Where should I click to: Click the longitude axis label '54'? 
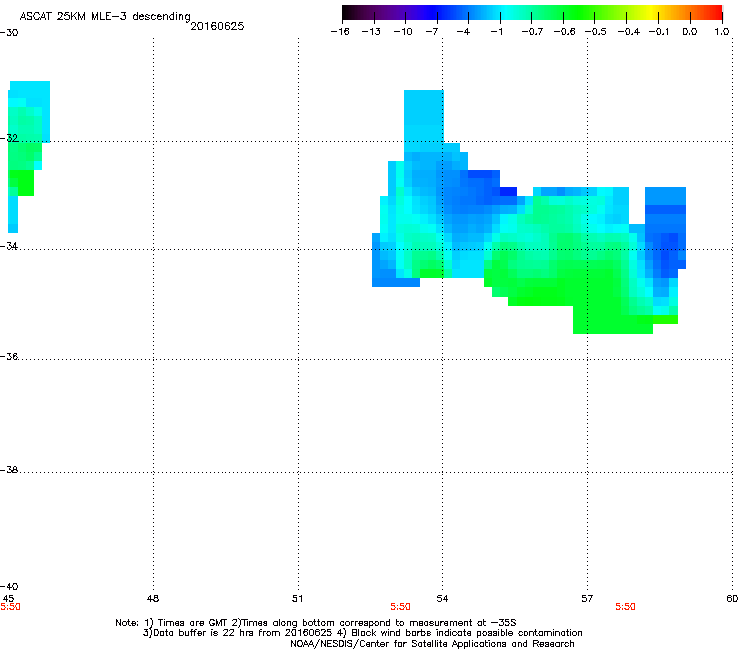coord(442,599)
